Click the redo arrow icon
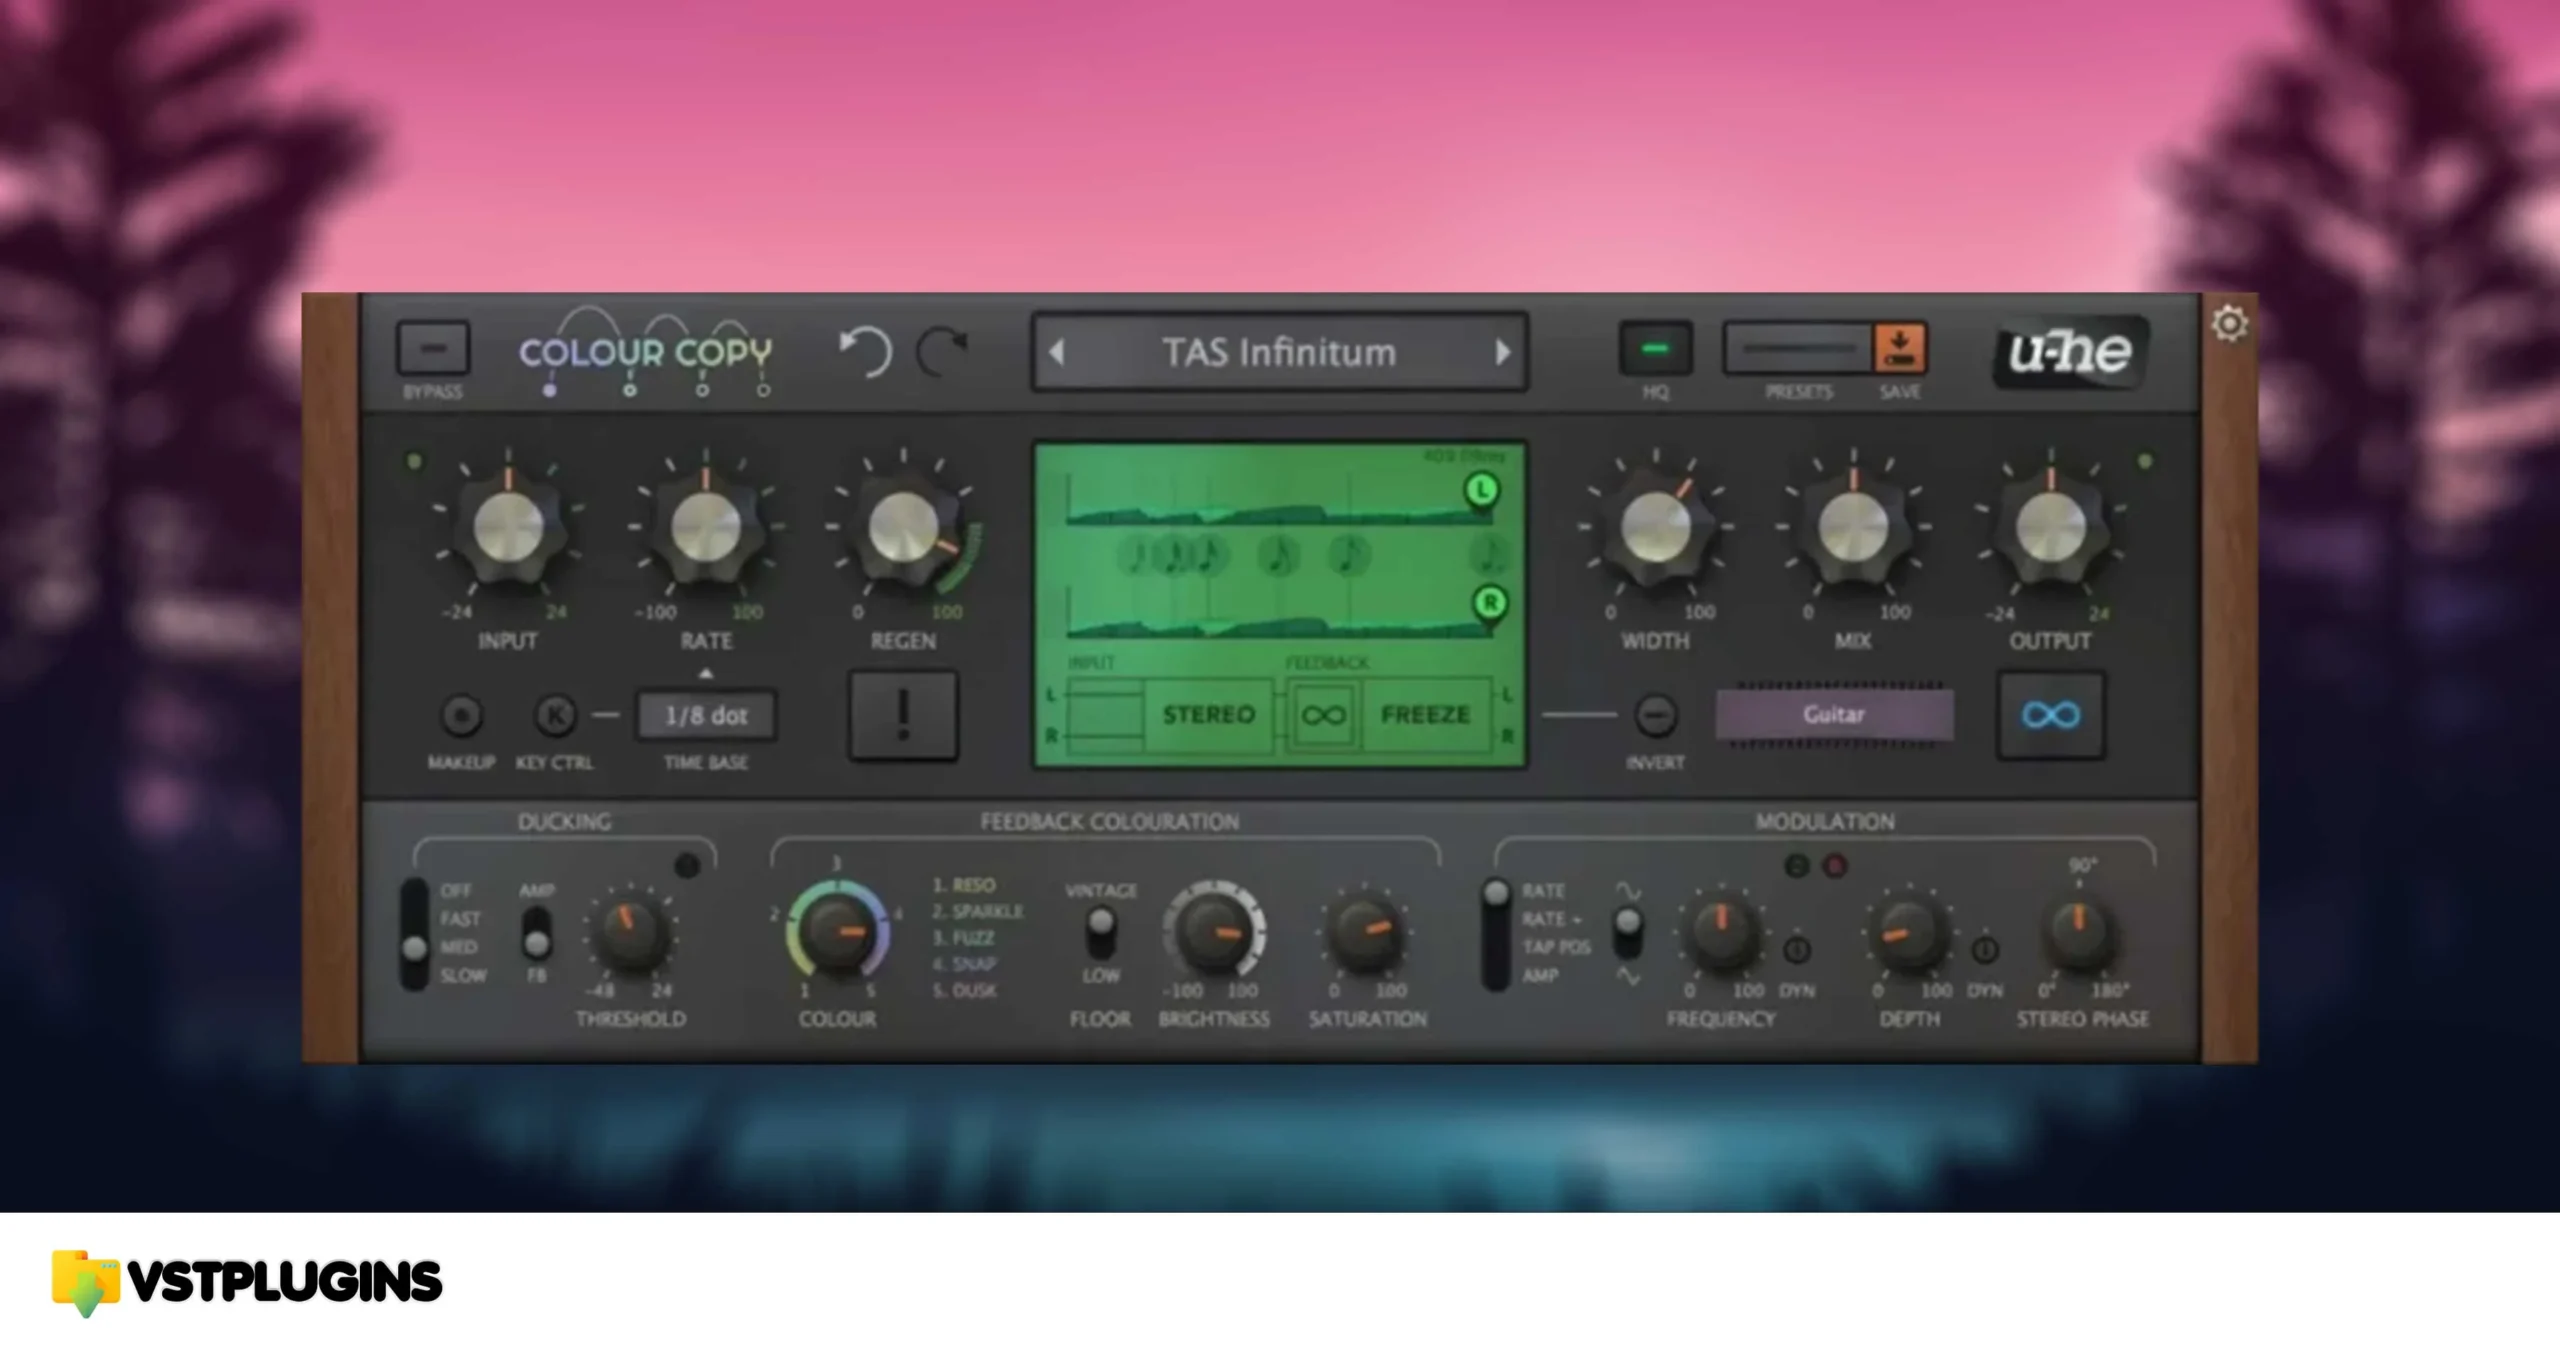Screen dimensions: 2560x1357 (942, 351)
